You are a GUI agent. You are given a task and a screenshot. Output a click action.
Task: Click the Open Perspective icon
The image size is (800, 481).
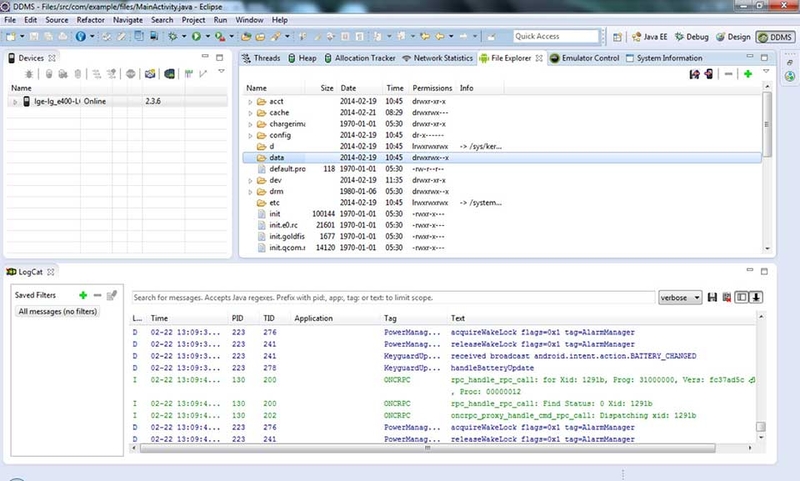[617, 37]
